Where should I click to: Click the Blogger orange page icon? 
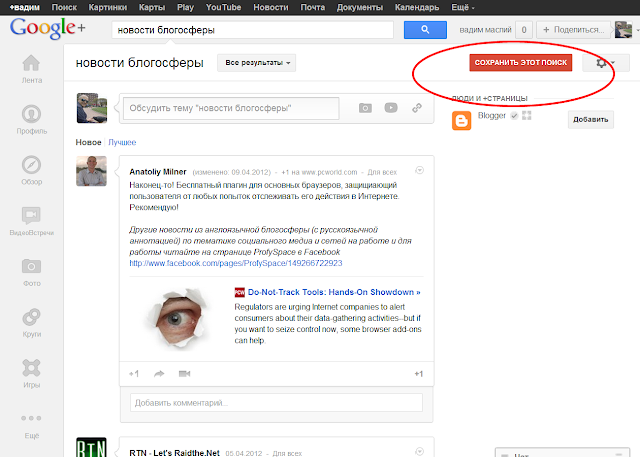[x=461, y=121]
